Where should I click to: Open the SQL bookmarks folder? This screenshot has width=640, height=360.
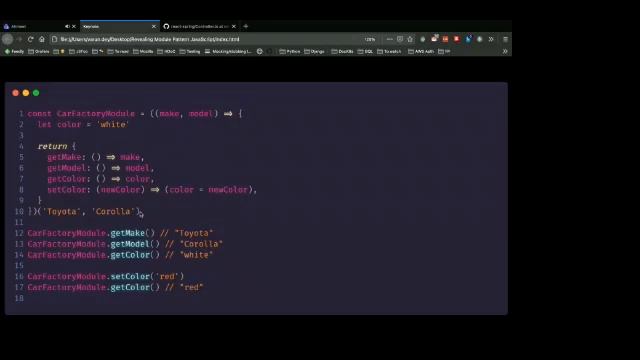point(366,51)
